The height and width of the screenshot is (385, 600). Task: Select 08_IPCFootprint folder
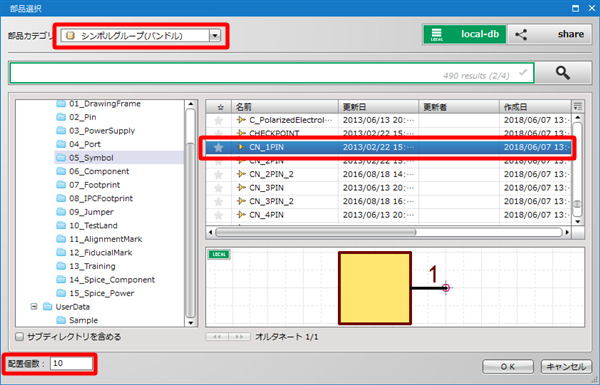(95, 198)
